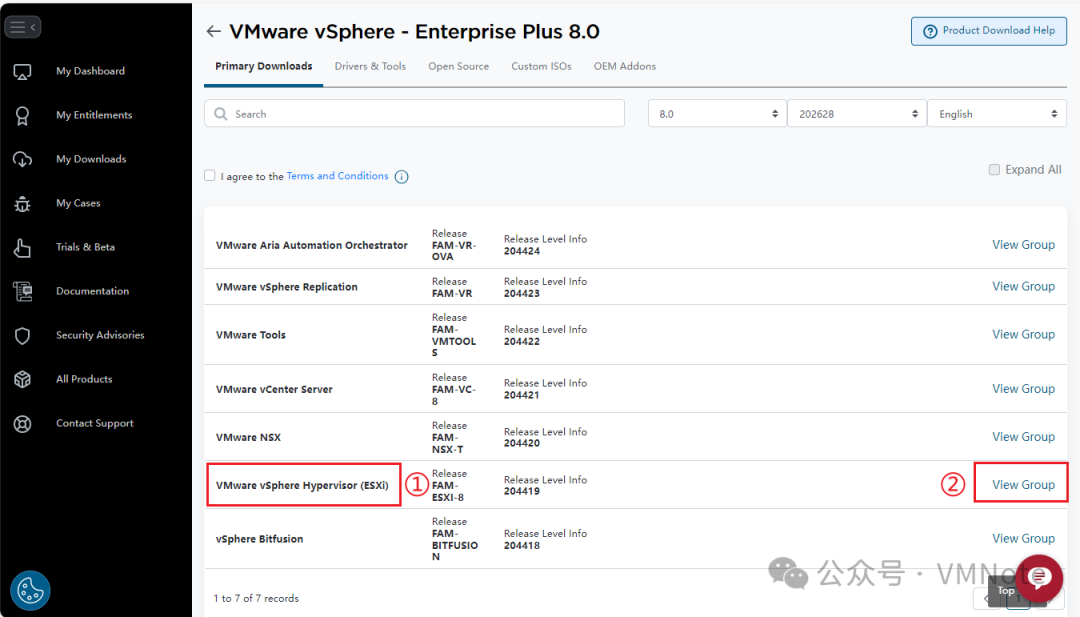
Task: View Group for vSphere Bitfusion
Action: (x=1023, y=538)
